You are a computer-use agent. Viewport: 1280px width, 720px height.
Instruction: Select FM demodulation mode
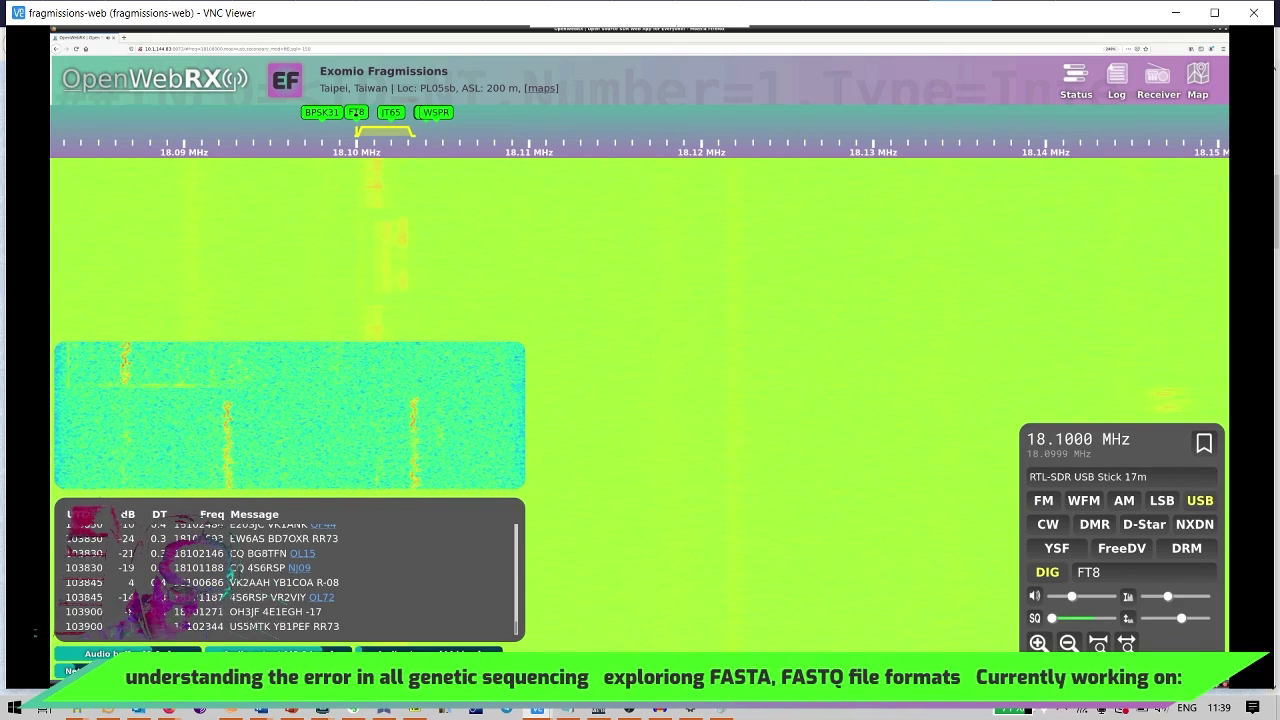pyautogui.click(x=1043, y=500)
